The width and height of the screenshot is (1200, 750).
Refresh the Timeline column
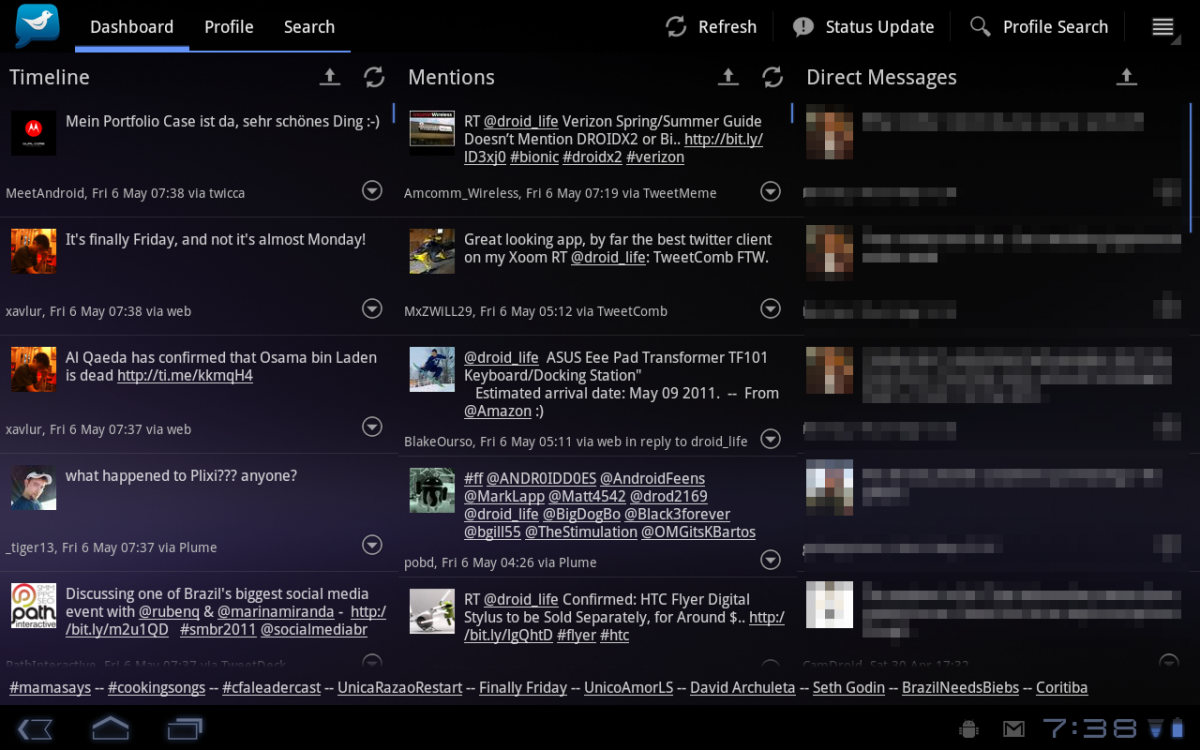click(374, 77)
